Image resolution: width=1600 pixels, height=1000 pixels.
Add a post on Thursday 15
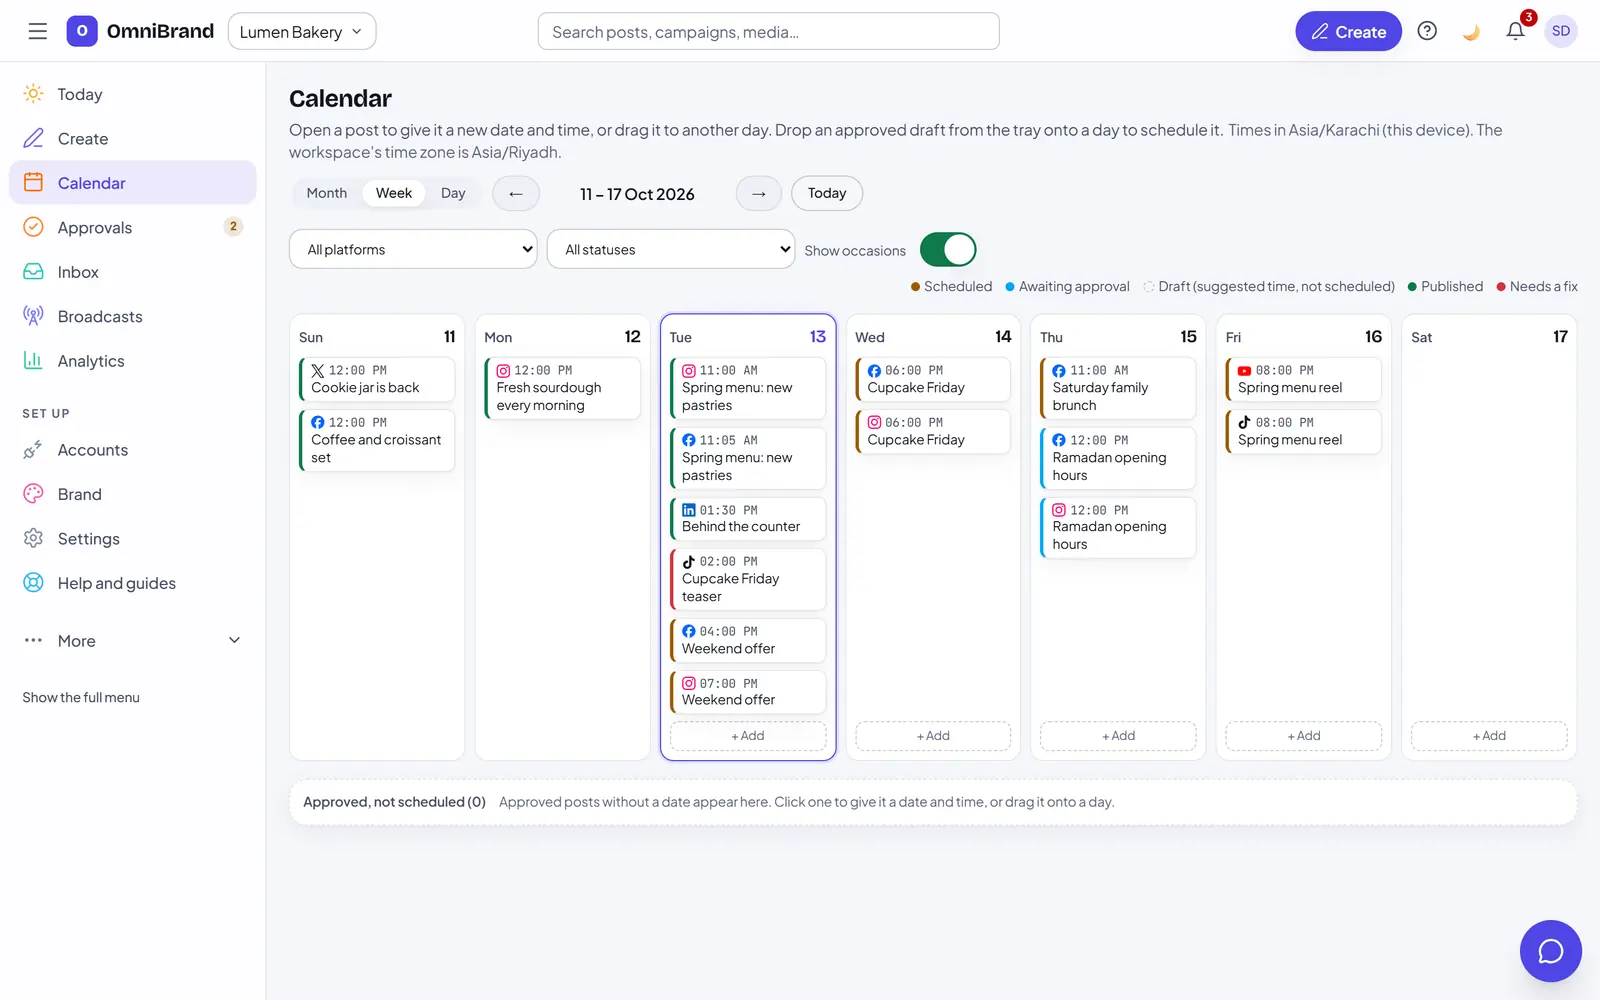tap(1118, 736)
